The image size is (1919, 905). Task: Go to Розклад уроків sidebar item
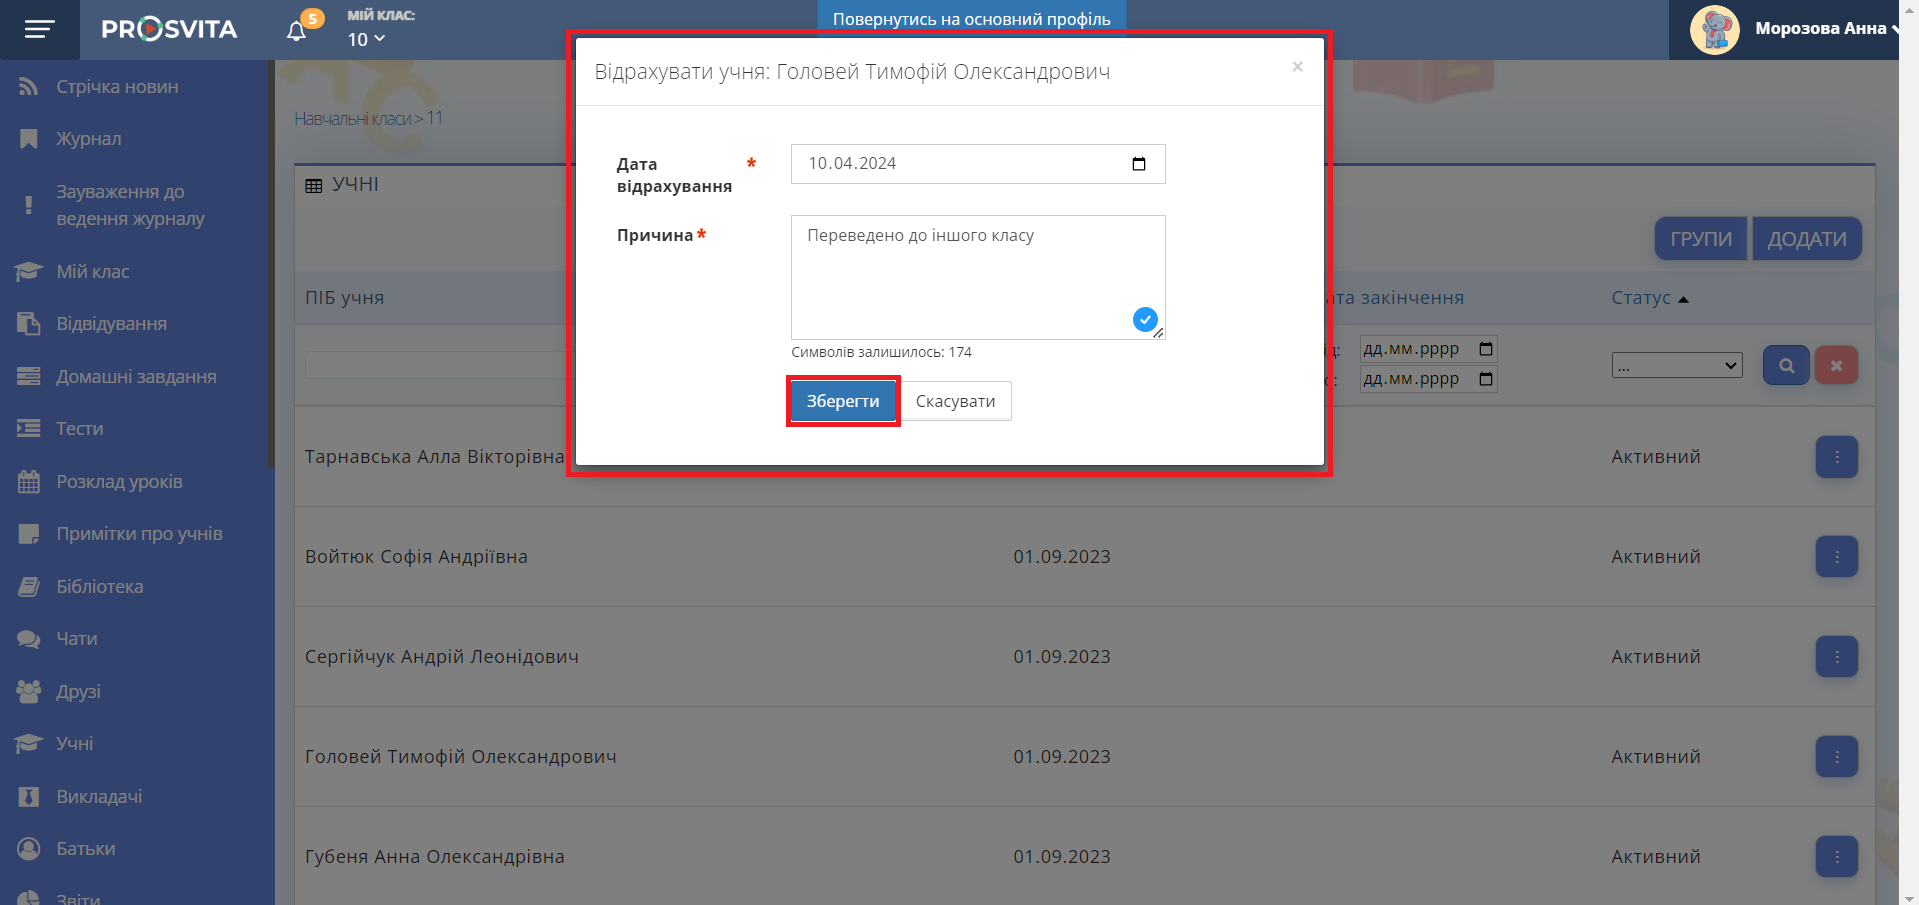(119, 482)
